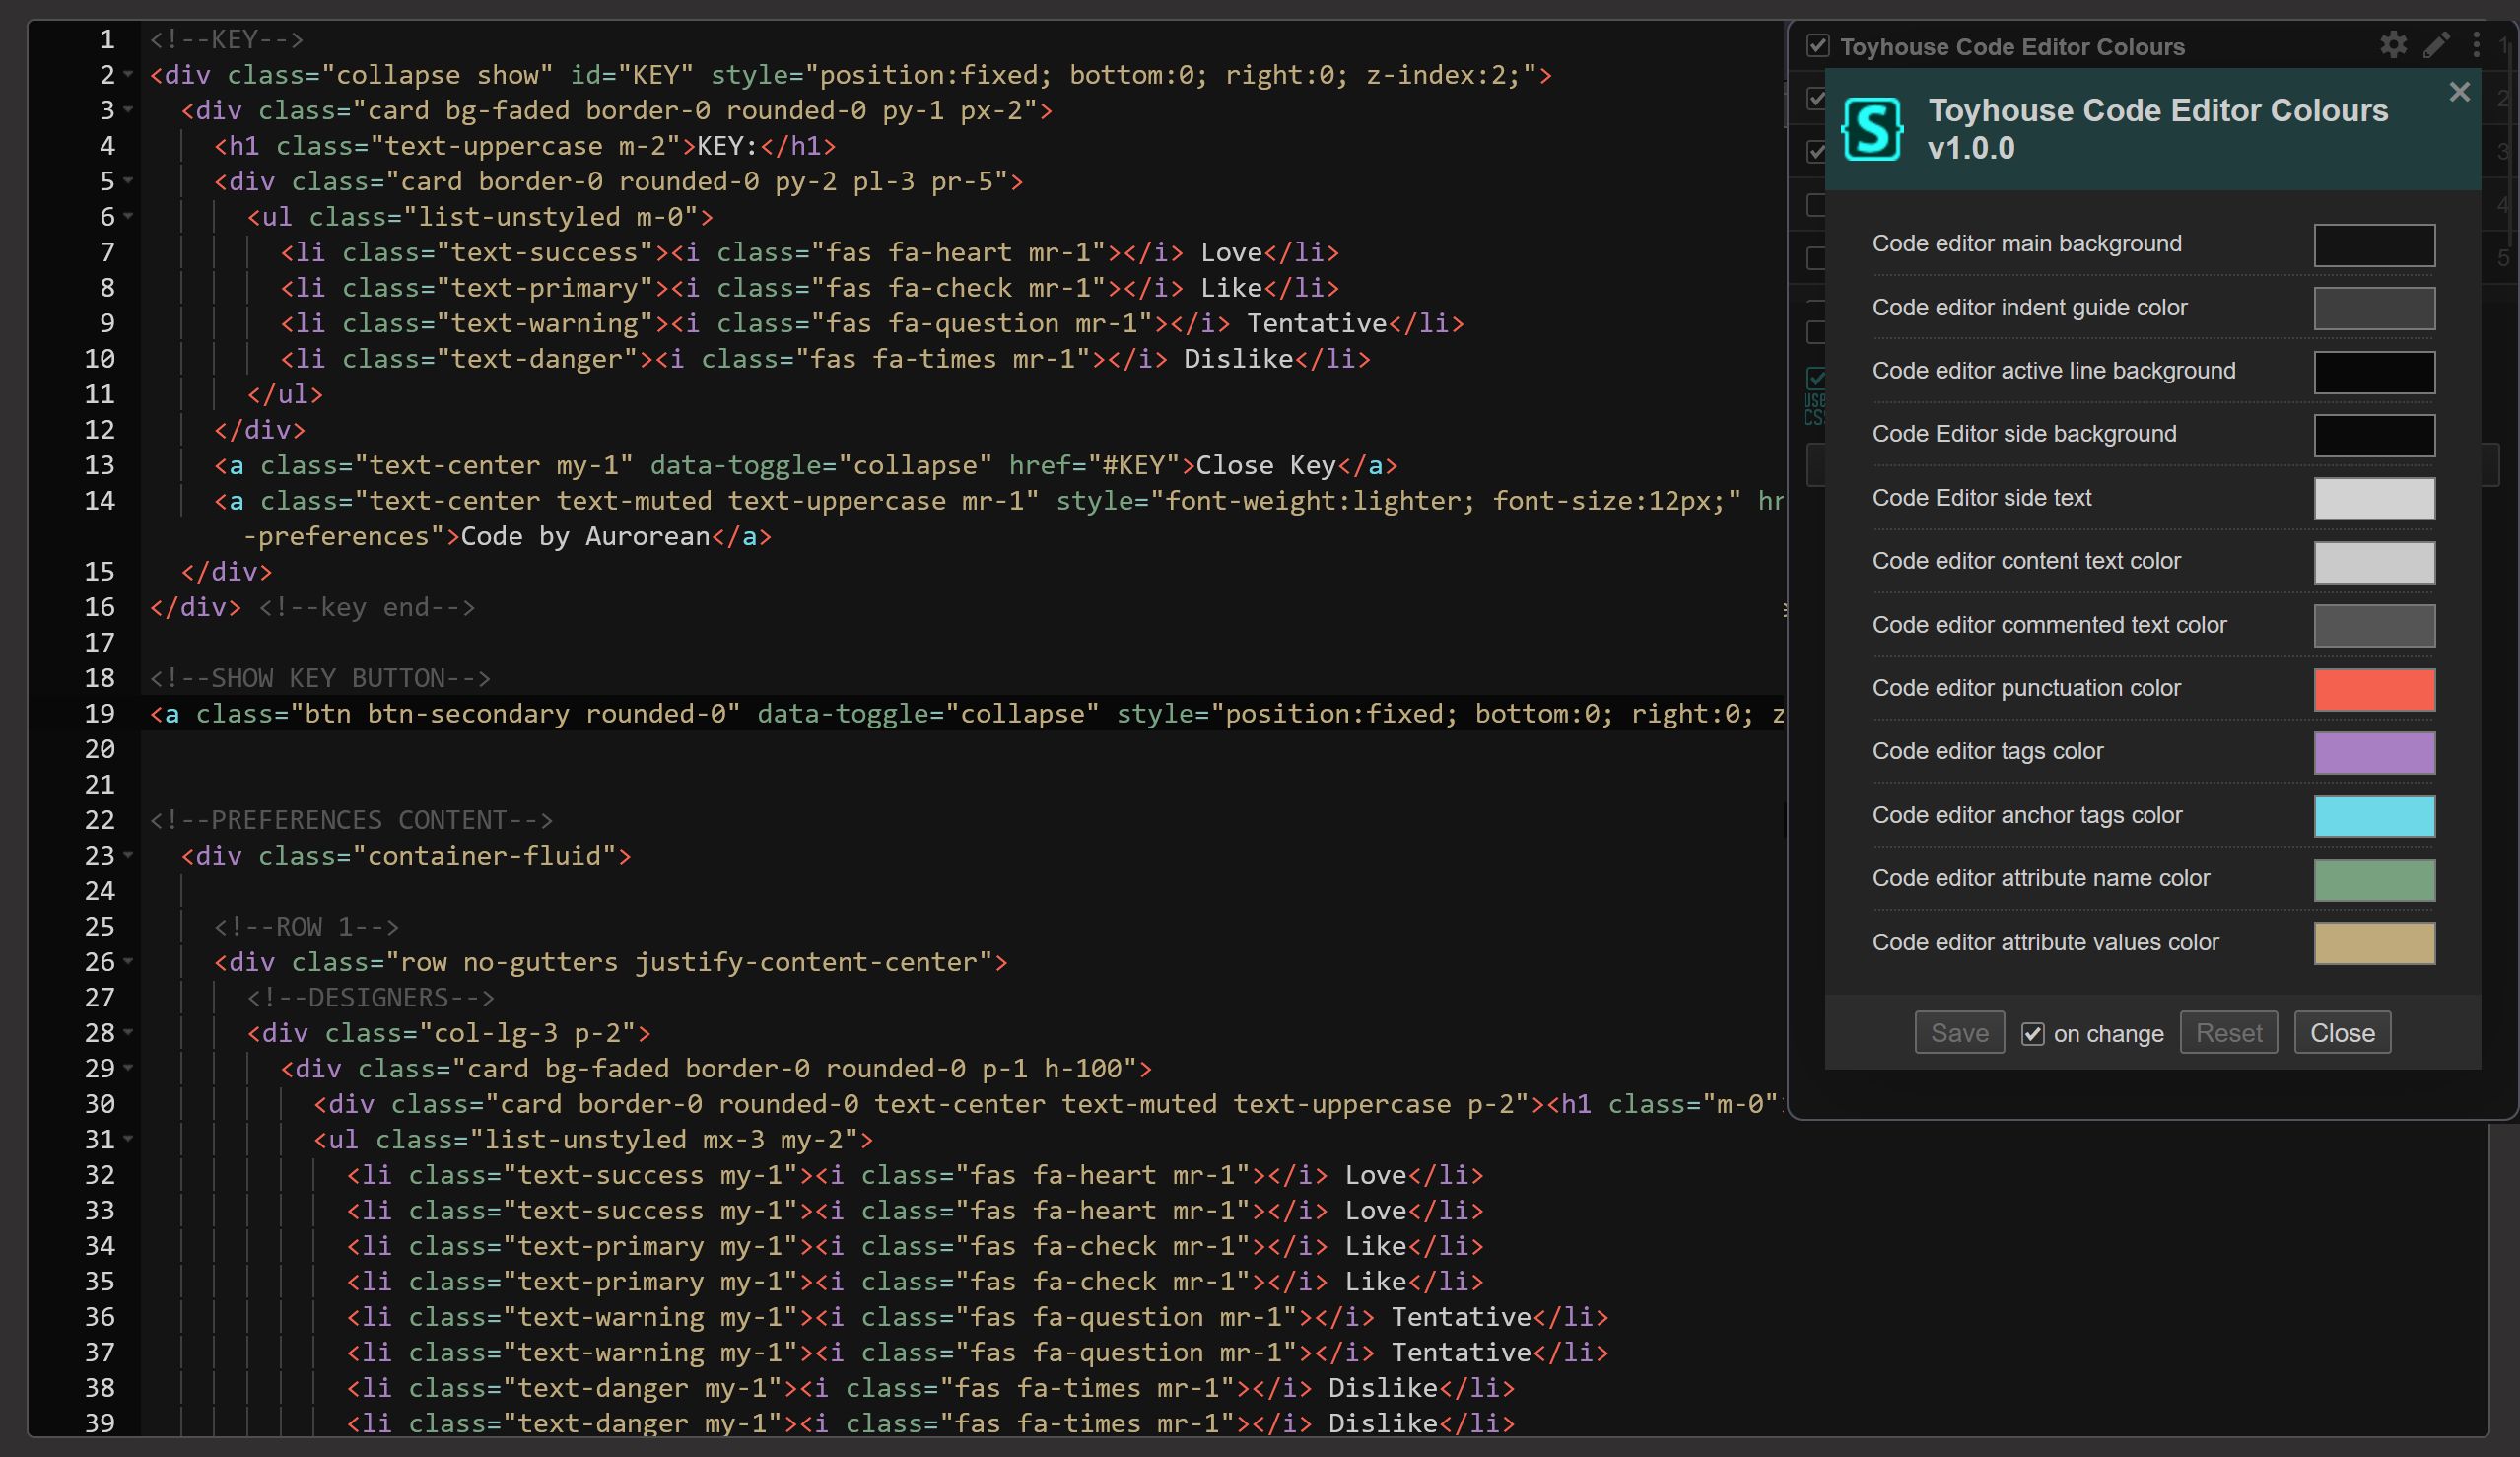Click the tags purple color swatch
Image resolution: width=2520 pixels, height=1457 pixels.
coord(2373,749)
